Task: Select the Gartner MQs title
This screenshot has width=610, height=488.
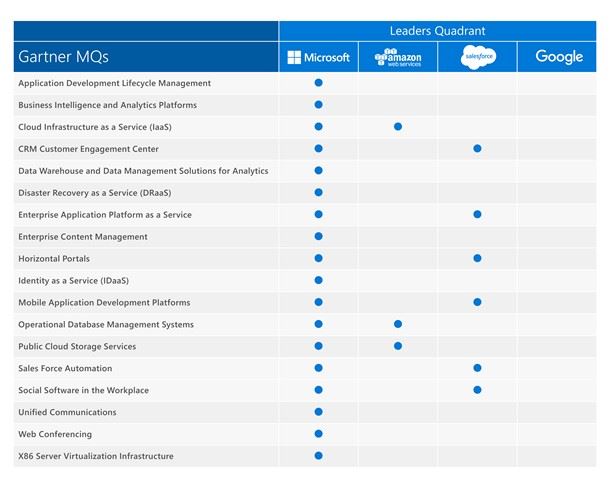Action: 63,57
